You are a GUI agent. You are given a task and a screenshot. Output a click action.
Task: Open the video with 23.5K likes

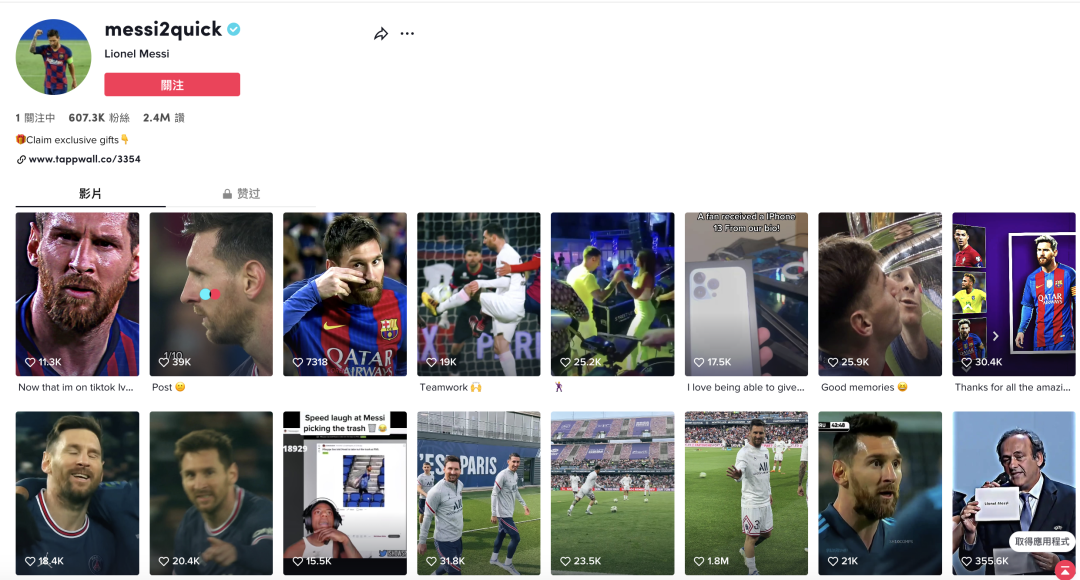tap(612, 493)
